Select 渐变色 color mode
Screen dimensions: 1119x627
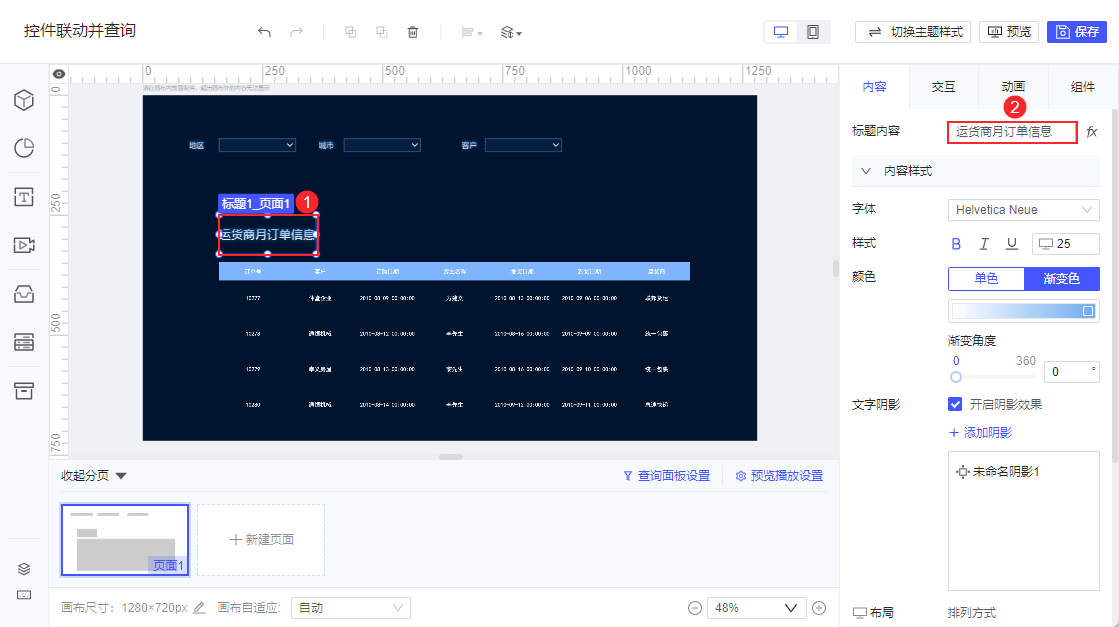point(1062,279)
